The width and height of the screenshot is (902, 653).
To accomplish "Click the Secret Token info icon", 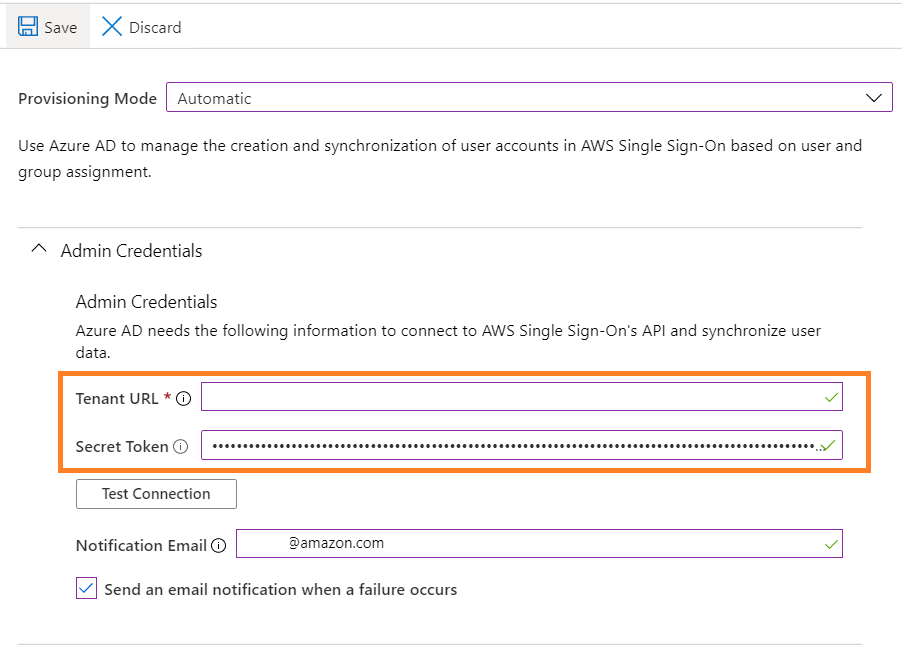I will [x=180, y=447].
